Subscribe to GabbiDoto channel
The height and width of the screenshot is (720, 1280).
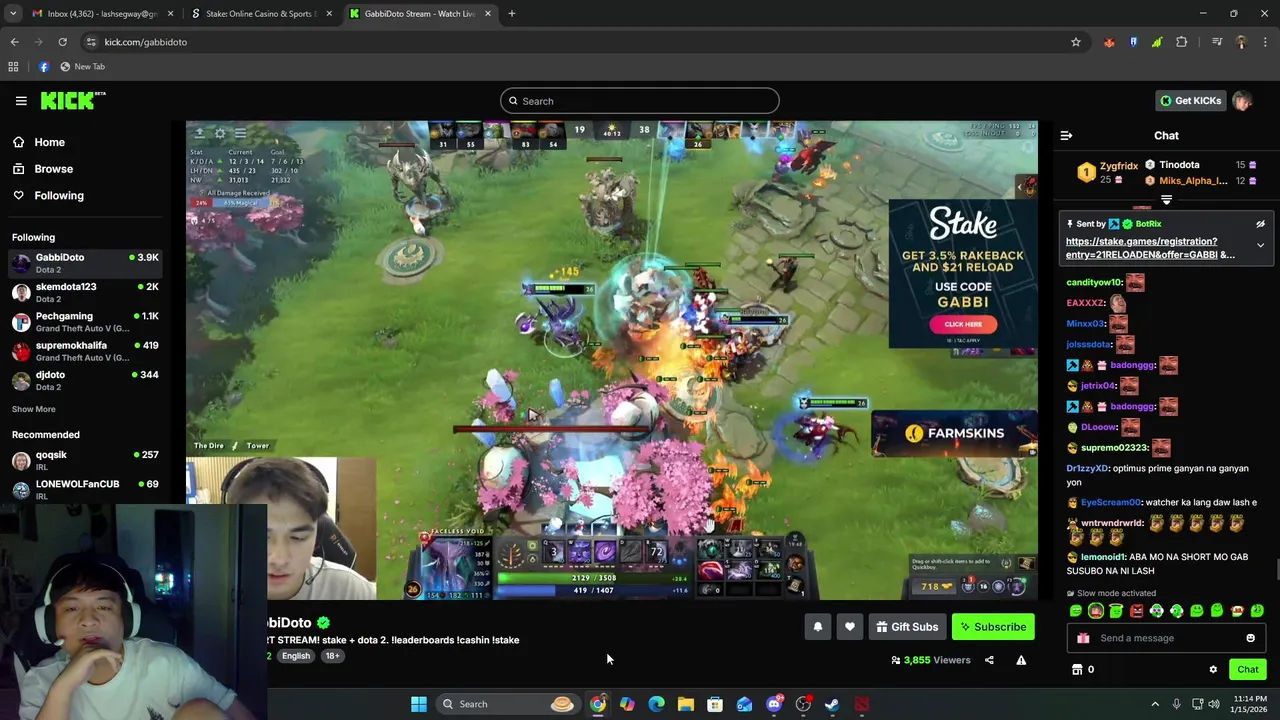pos(993,627)
